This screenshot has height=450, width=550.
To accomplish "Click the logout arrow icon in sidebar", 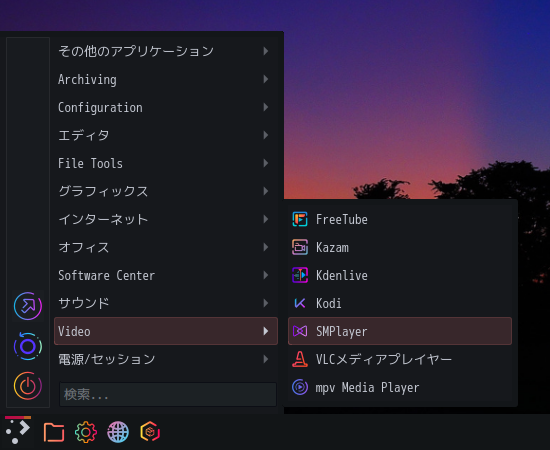I will [28, 306].
